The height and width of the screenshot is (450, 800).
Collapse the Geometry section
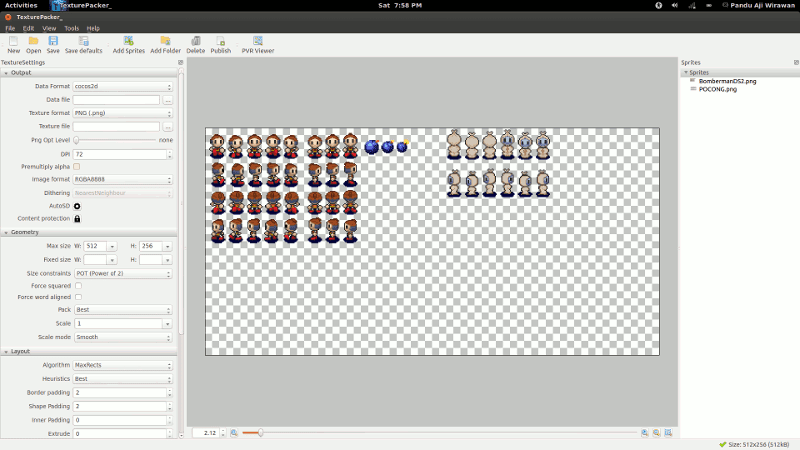tap(6, 232)
